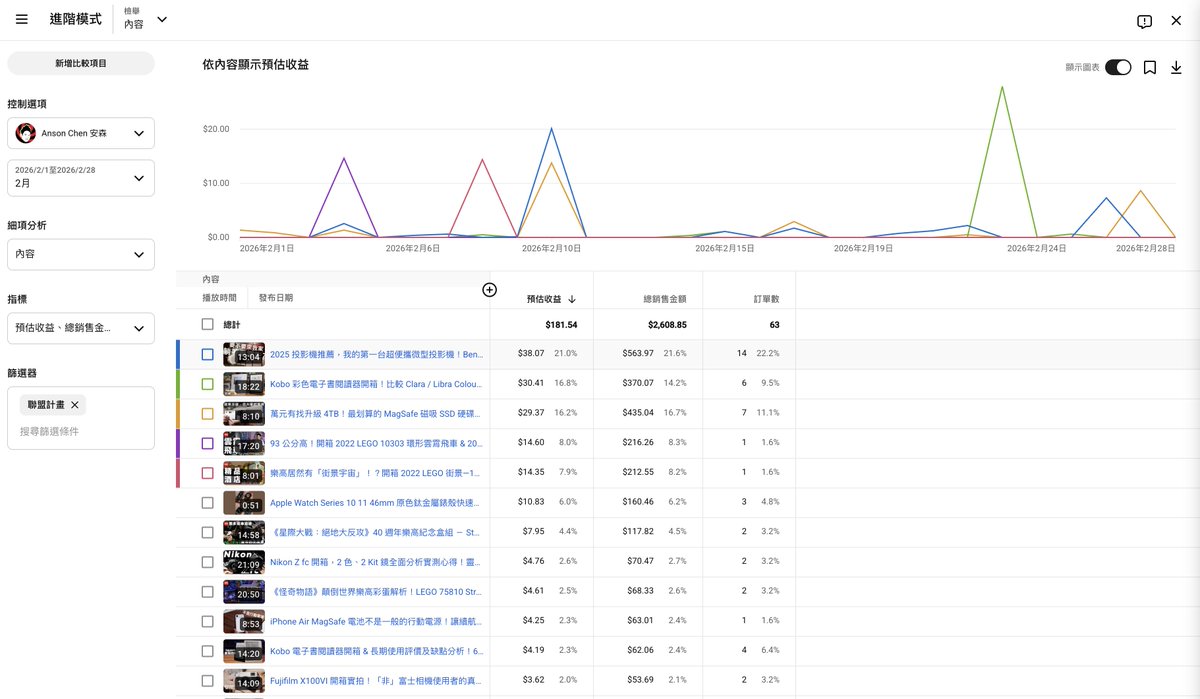Click the 0:51 Apple Watch thumbnail
Viewport: 1200px width, 699px height.
click(x=244, y=503)
